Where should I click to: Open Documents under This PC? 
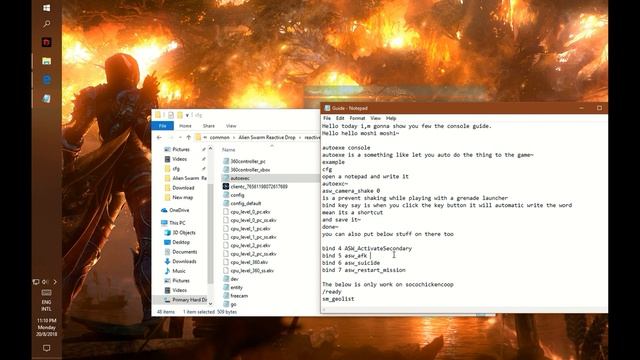click(x=184, y=252)
